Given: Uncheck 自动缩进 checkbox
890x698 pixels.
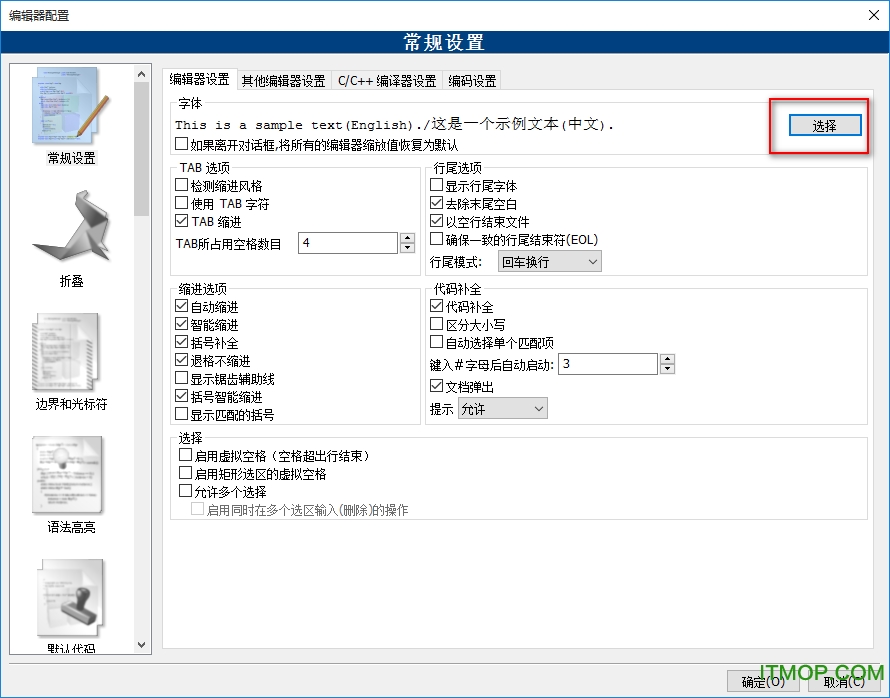Looking at the screenshot, I should (x=181, y=306).
